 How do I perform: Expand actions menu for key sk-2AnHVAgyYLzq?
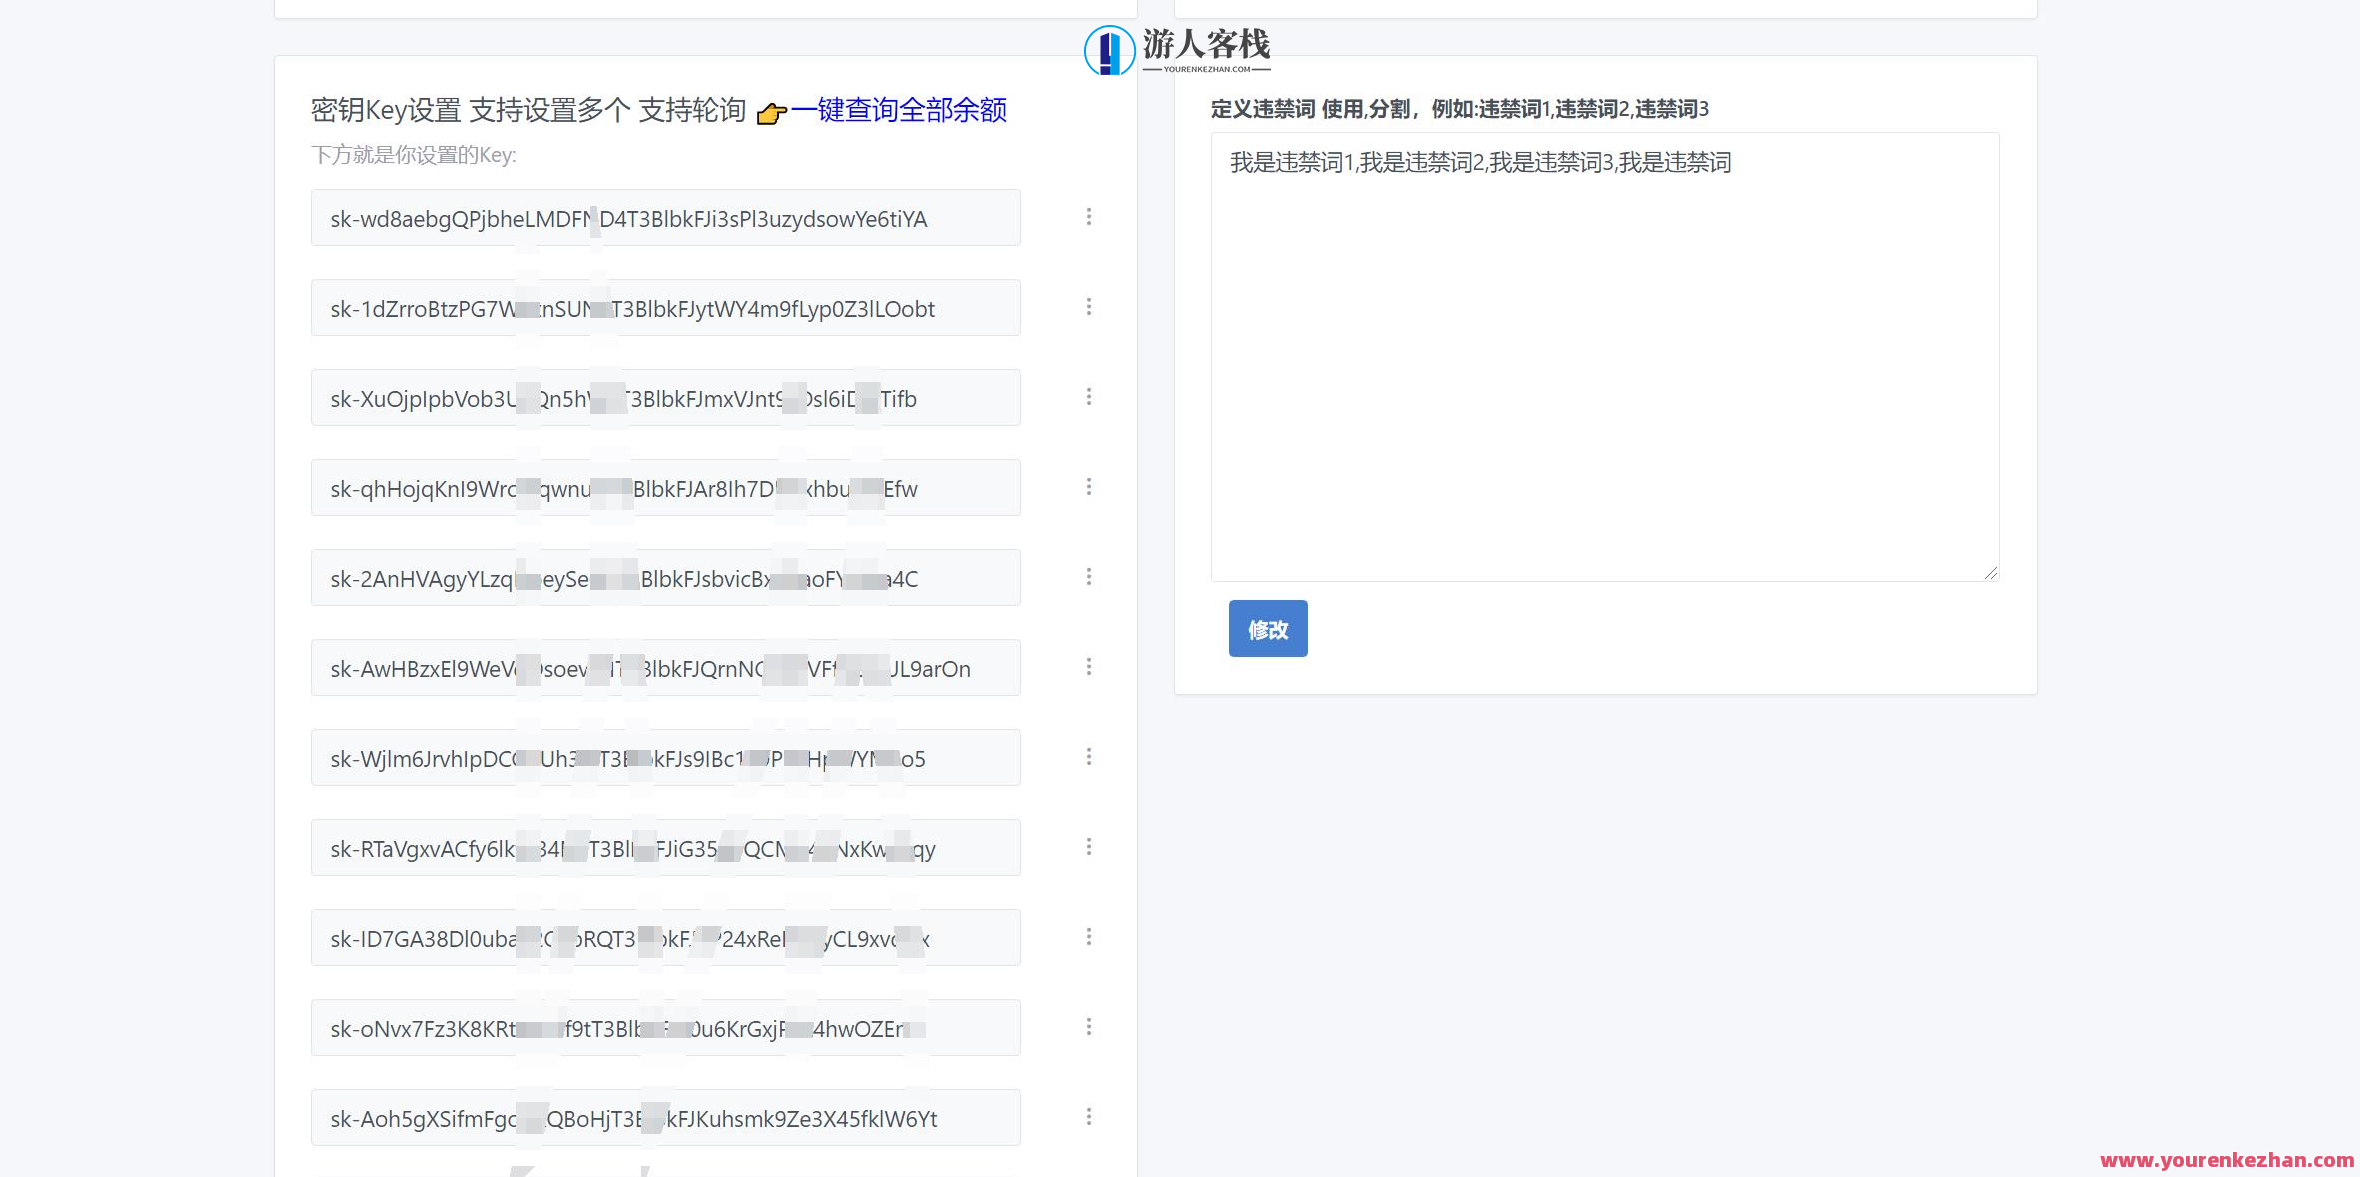1089,577
